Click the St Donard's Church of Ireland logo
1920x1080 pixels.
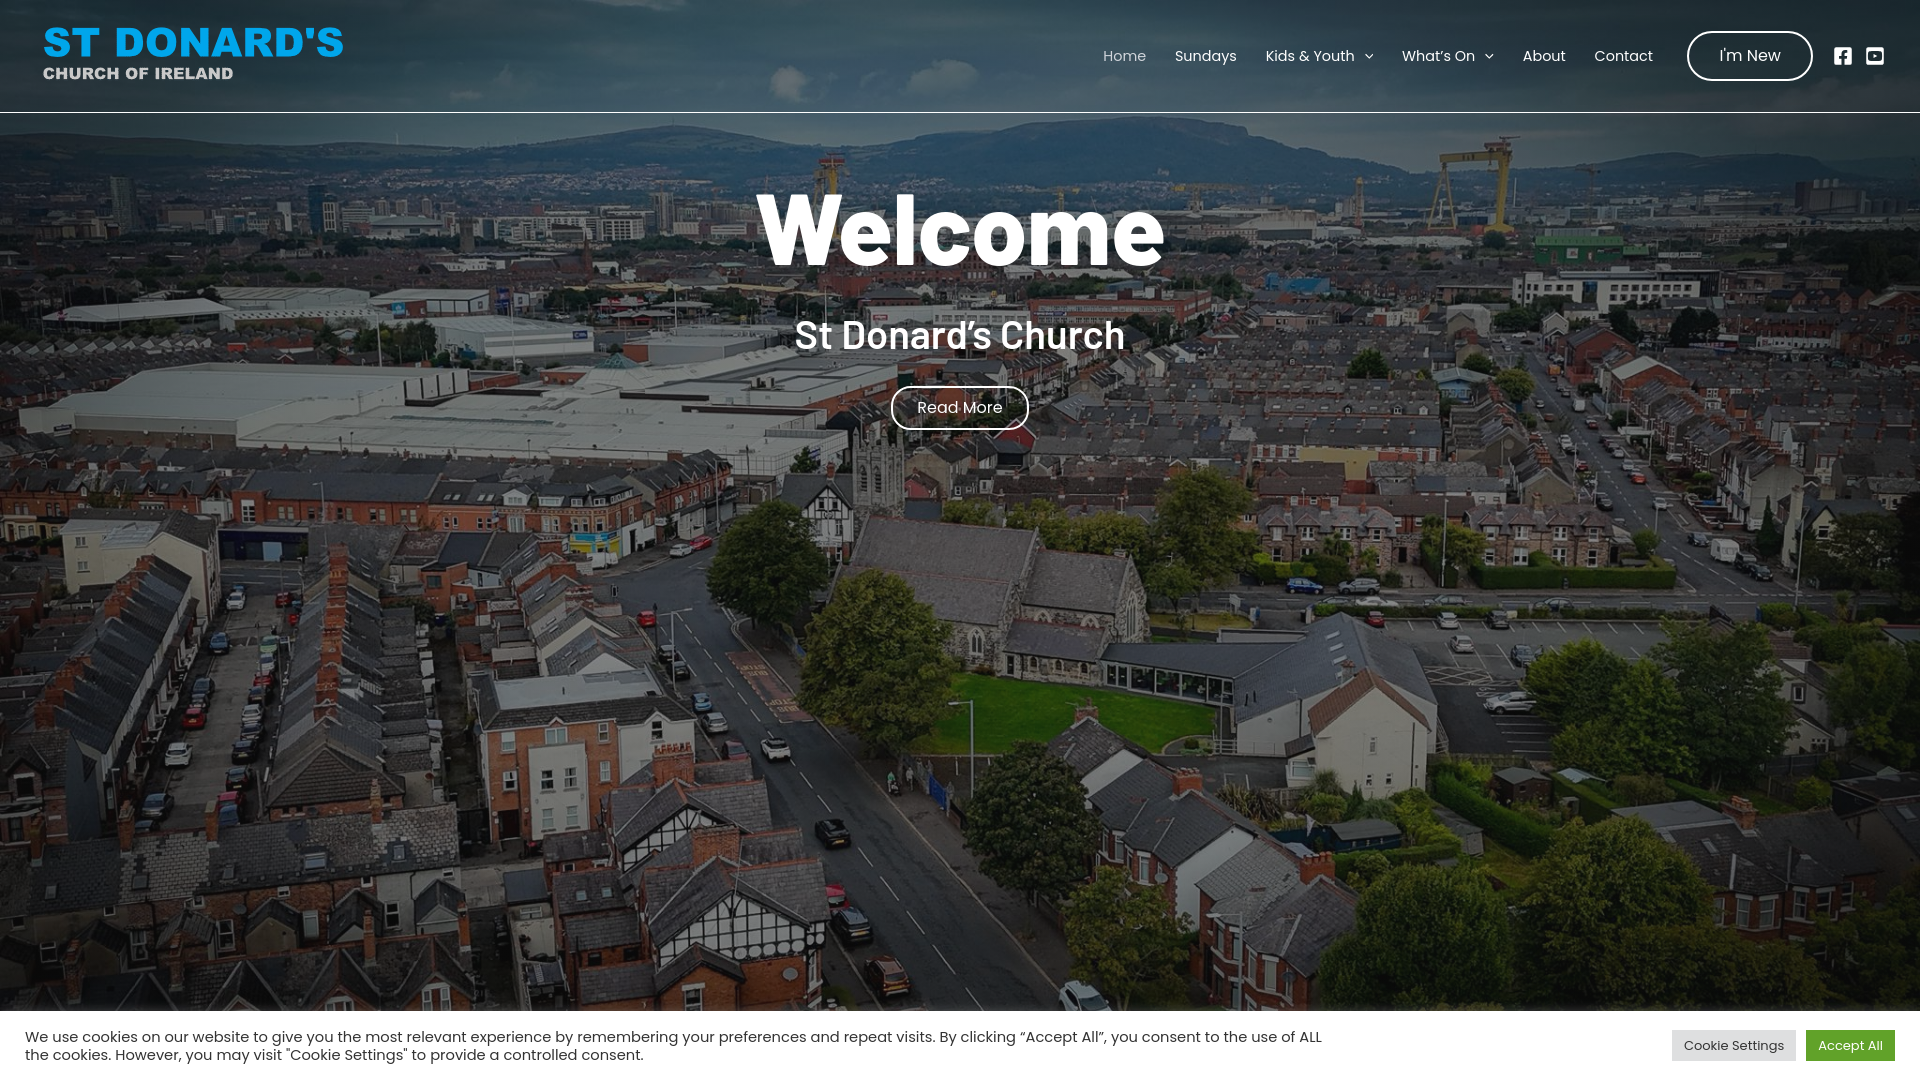(193, 54)
